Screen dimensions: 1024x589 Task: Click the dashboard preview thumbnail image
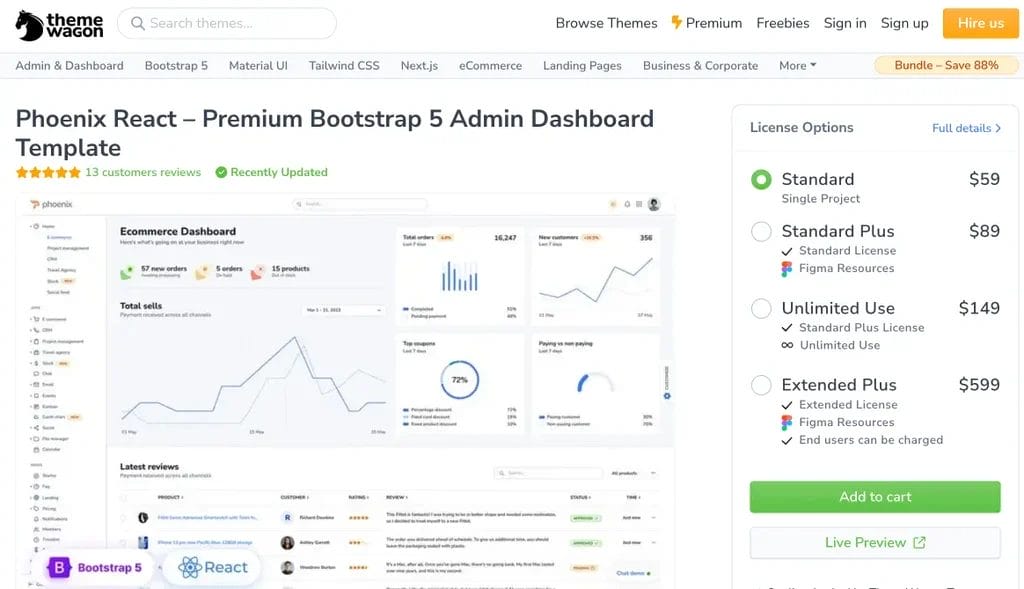pos(345,390)
